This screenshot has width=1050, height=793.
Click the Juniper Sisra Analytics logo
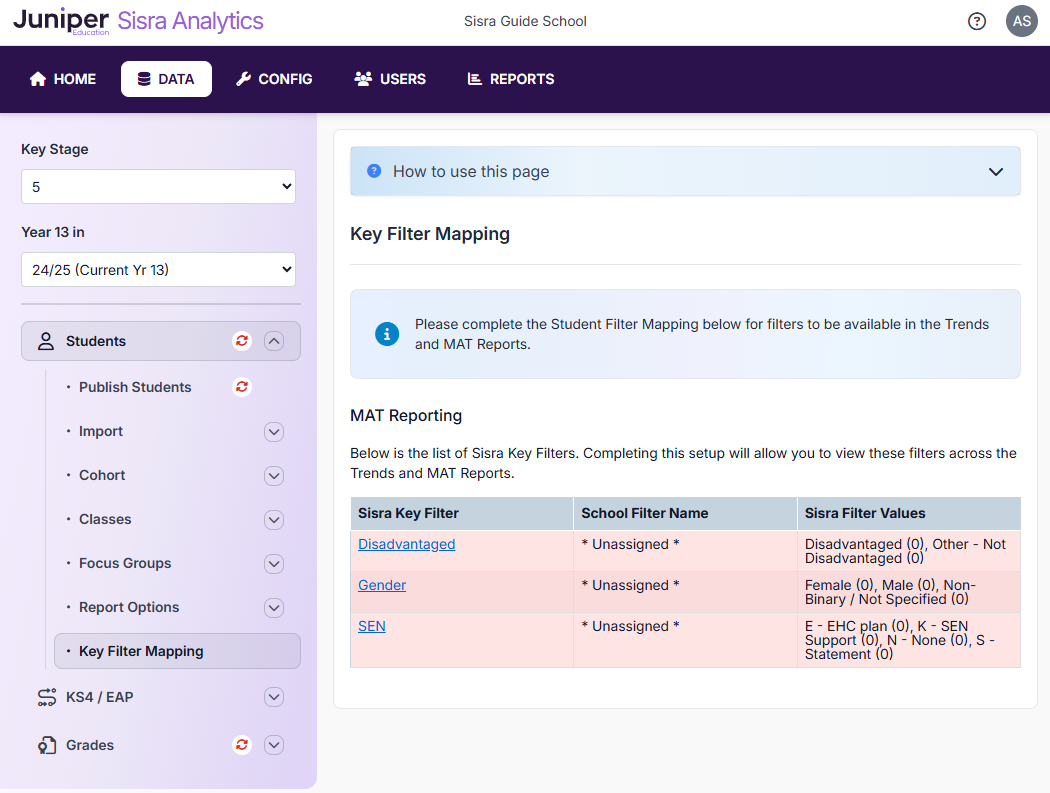tap(138, 21)
